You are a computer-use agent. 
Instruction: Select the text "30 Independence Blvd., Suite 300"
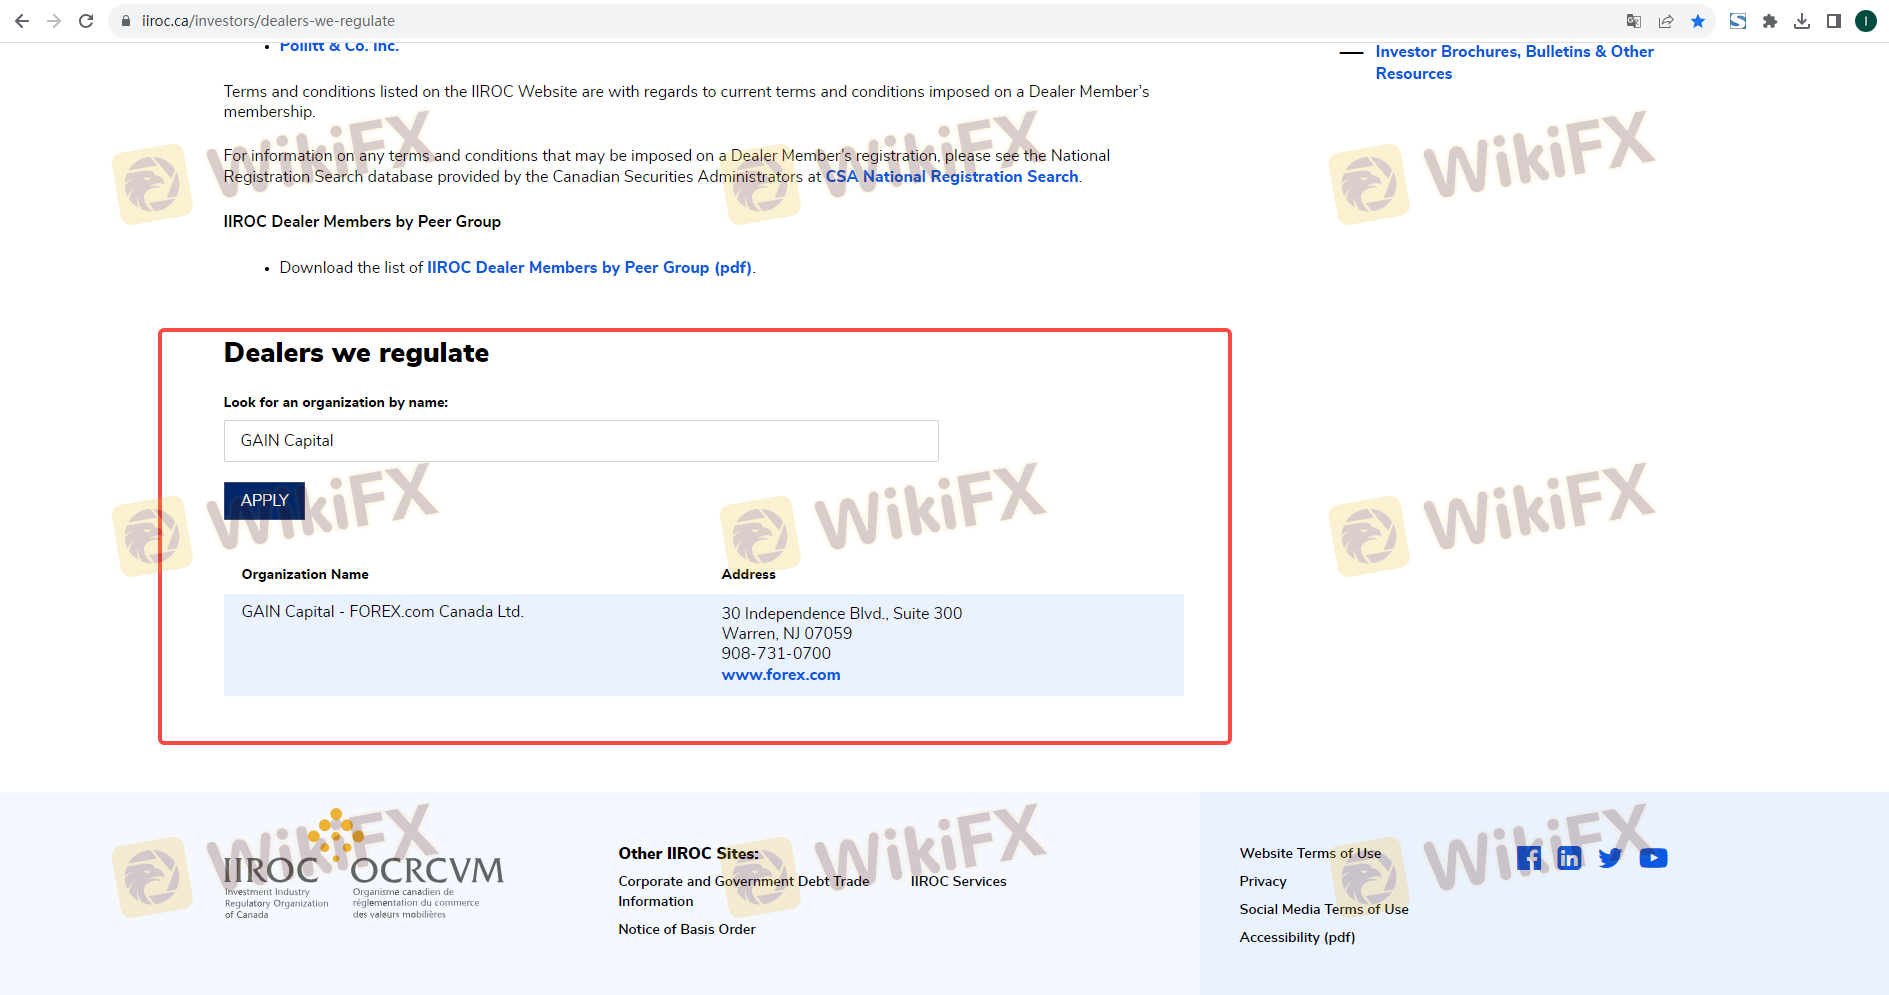pos(842,614)
